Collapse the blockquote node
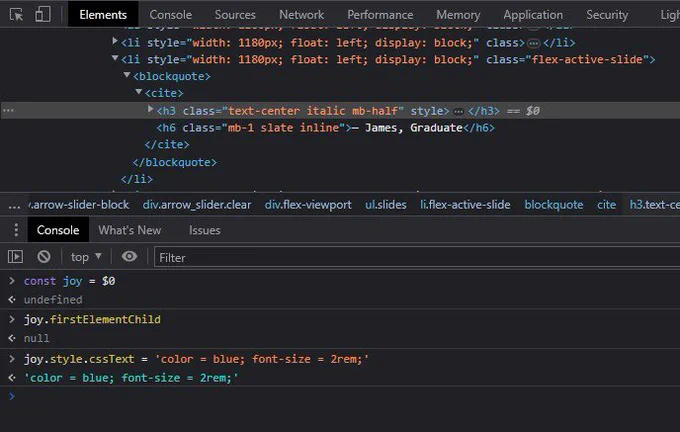The image size is (680, 432). (x=127, y=75)
